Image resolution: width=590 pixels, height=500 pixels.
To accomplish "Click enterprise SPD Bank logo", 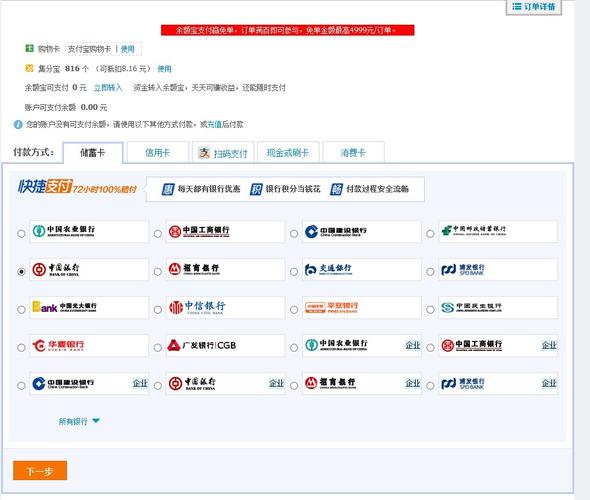I will coord(463,383).
